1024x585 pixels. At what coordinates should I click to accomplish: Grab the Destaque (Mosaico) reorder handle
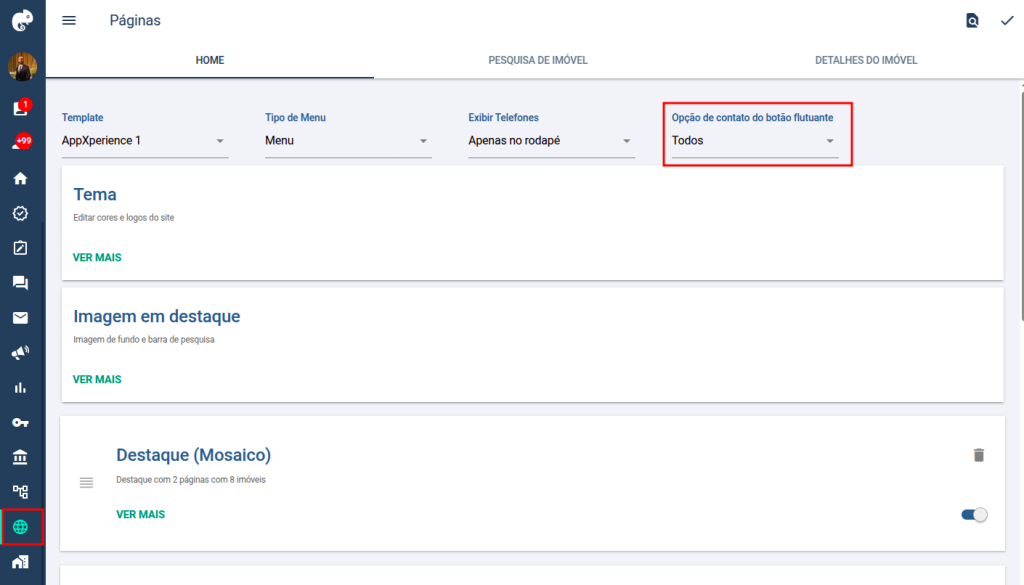click(x=86, y=482)
